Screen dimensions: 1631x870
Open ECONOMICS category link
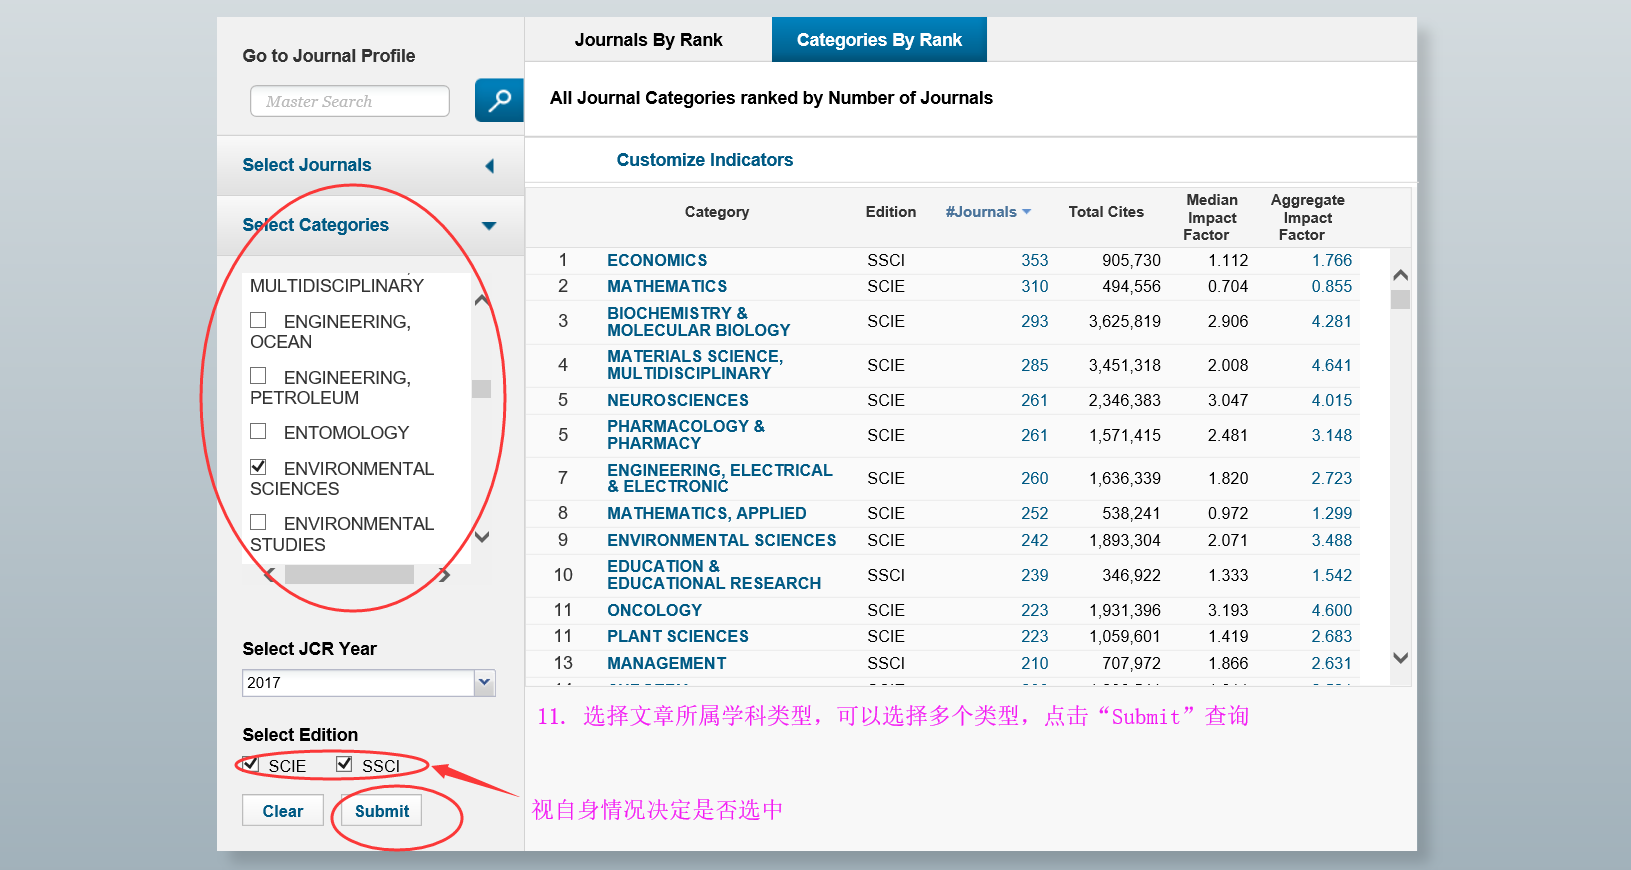pos(657,260)
